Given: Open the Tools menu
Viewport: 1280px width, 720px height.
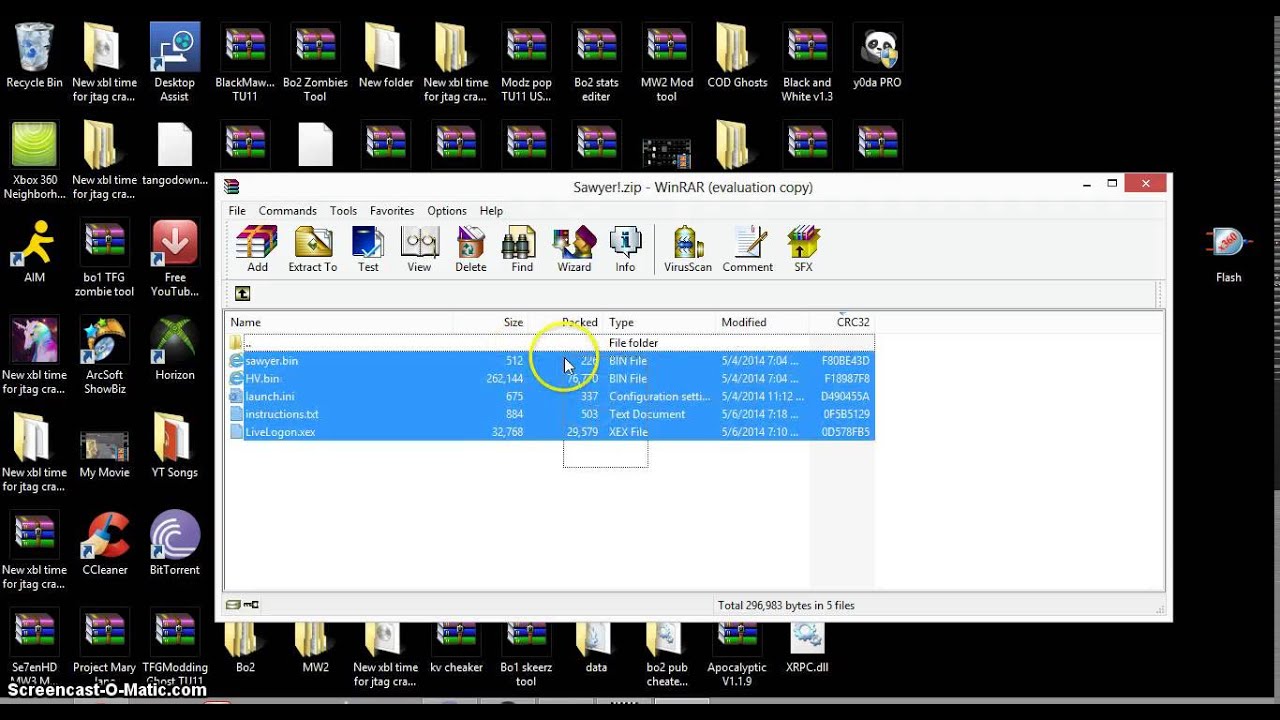Looking at the screenshot, I should (x=343, y=211).
